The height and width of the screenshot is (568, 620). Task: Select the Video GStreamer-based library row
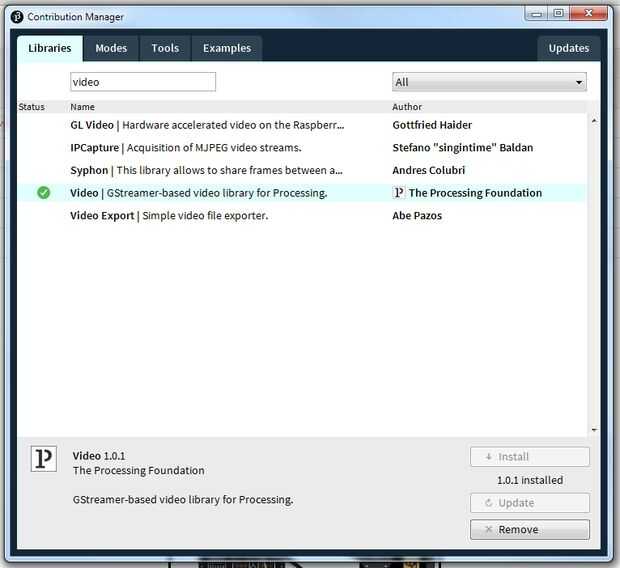[302, 193]
